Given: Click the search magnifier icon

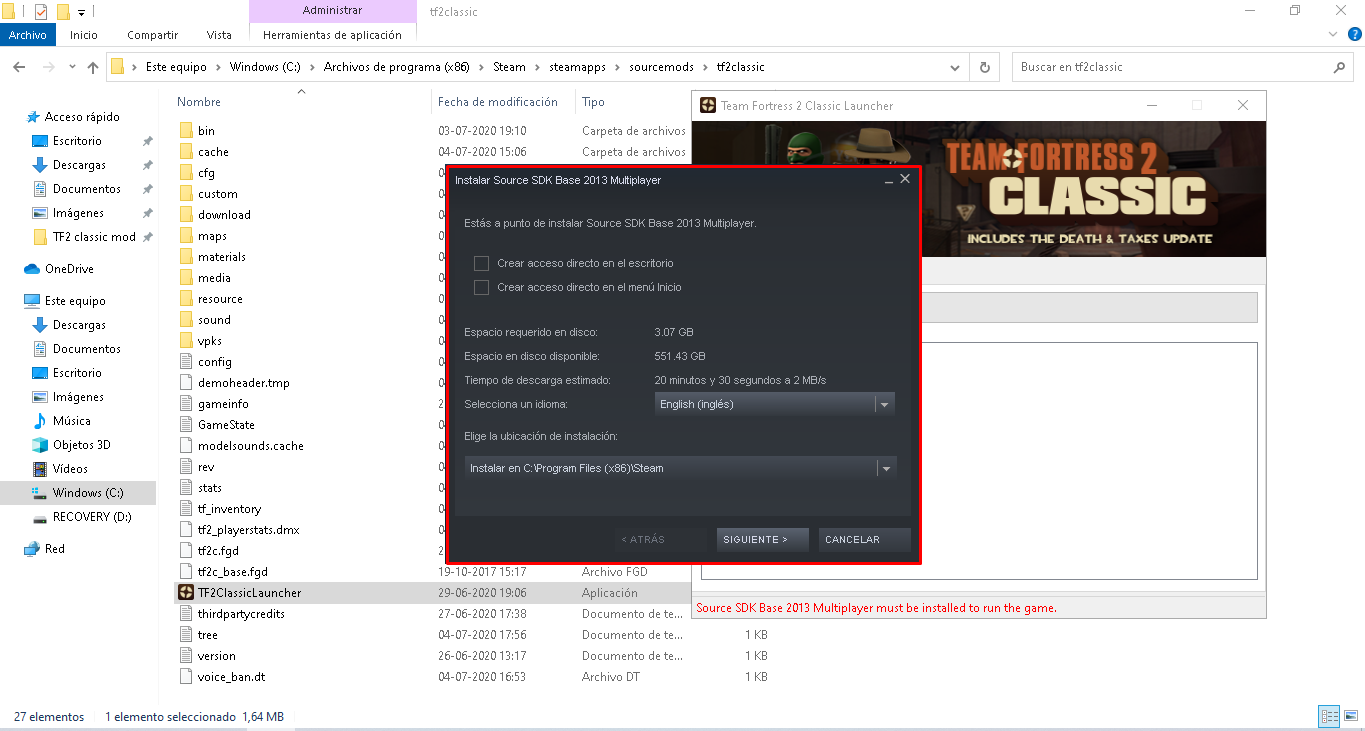Looking at the screenshot, I should point(1340,67).
